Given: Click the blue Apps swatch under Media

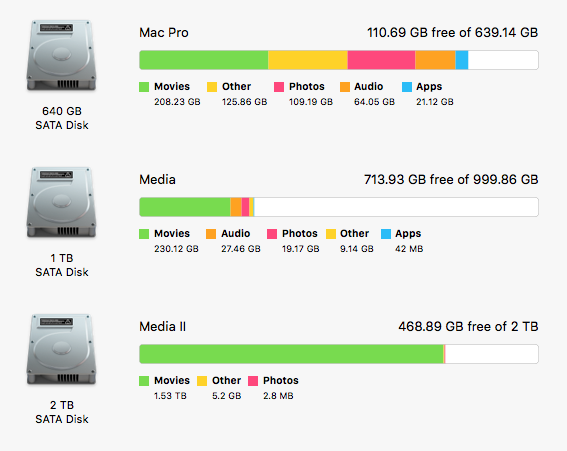Looking at the screenshot, I should coord(386,234).
